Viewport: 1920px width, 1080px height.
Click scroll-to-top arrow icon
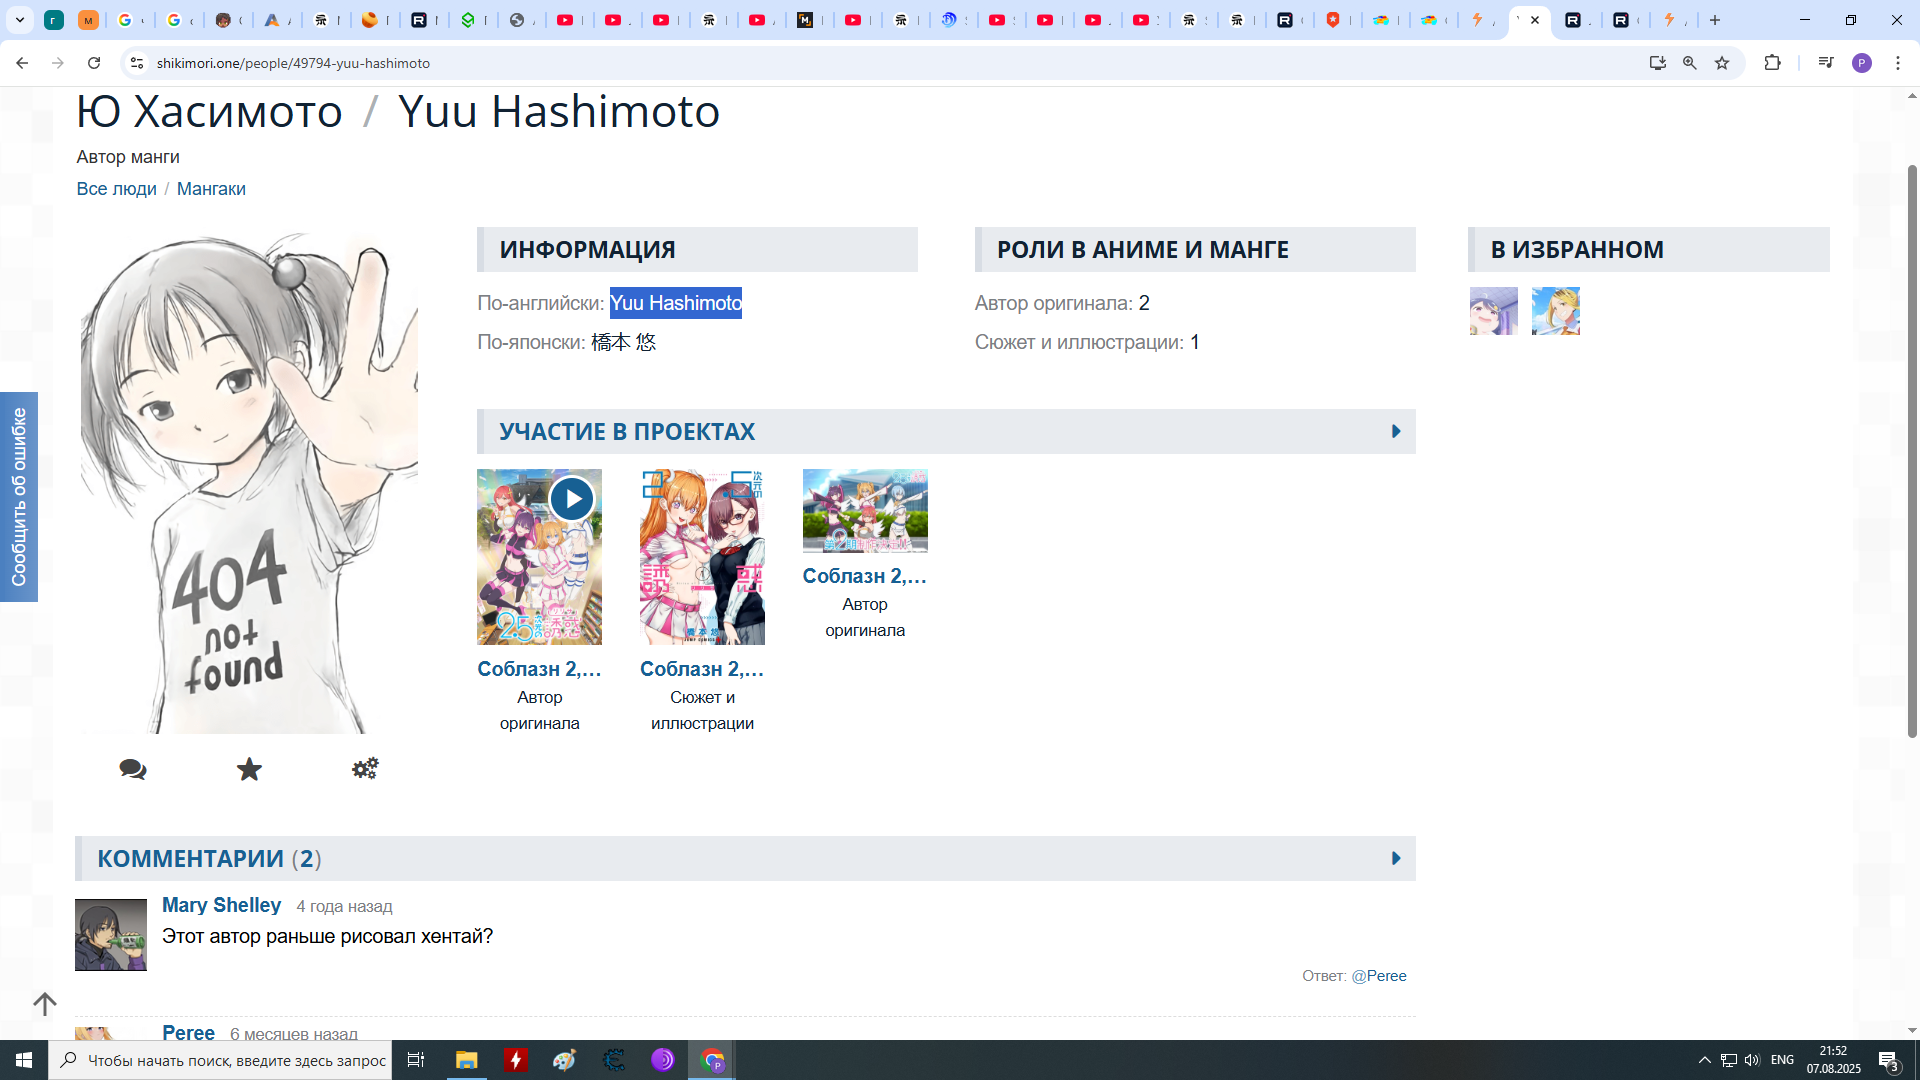(x=44, y=1003)
